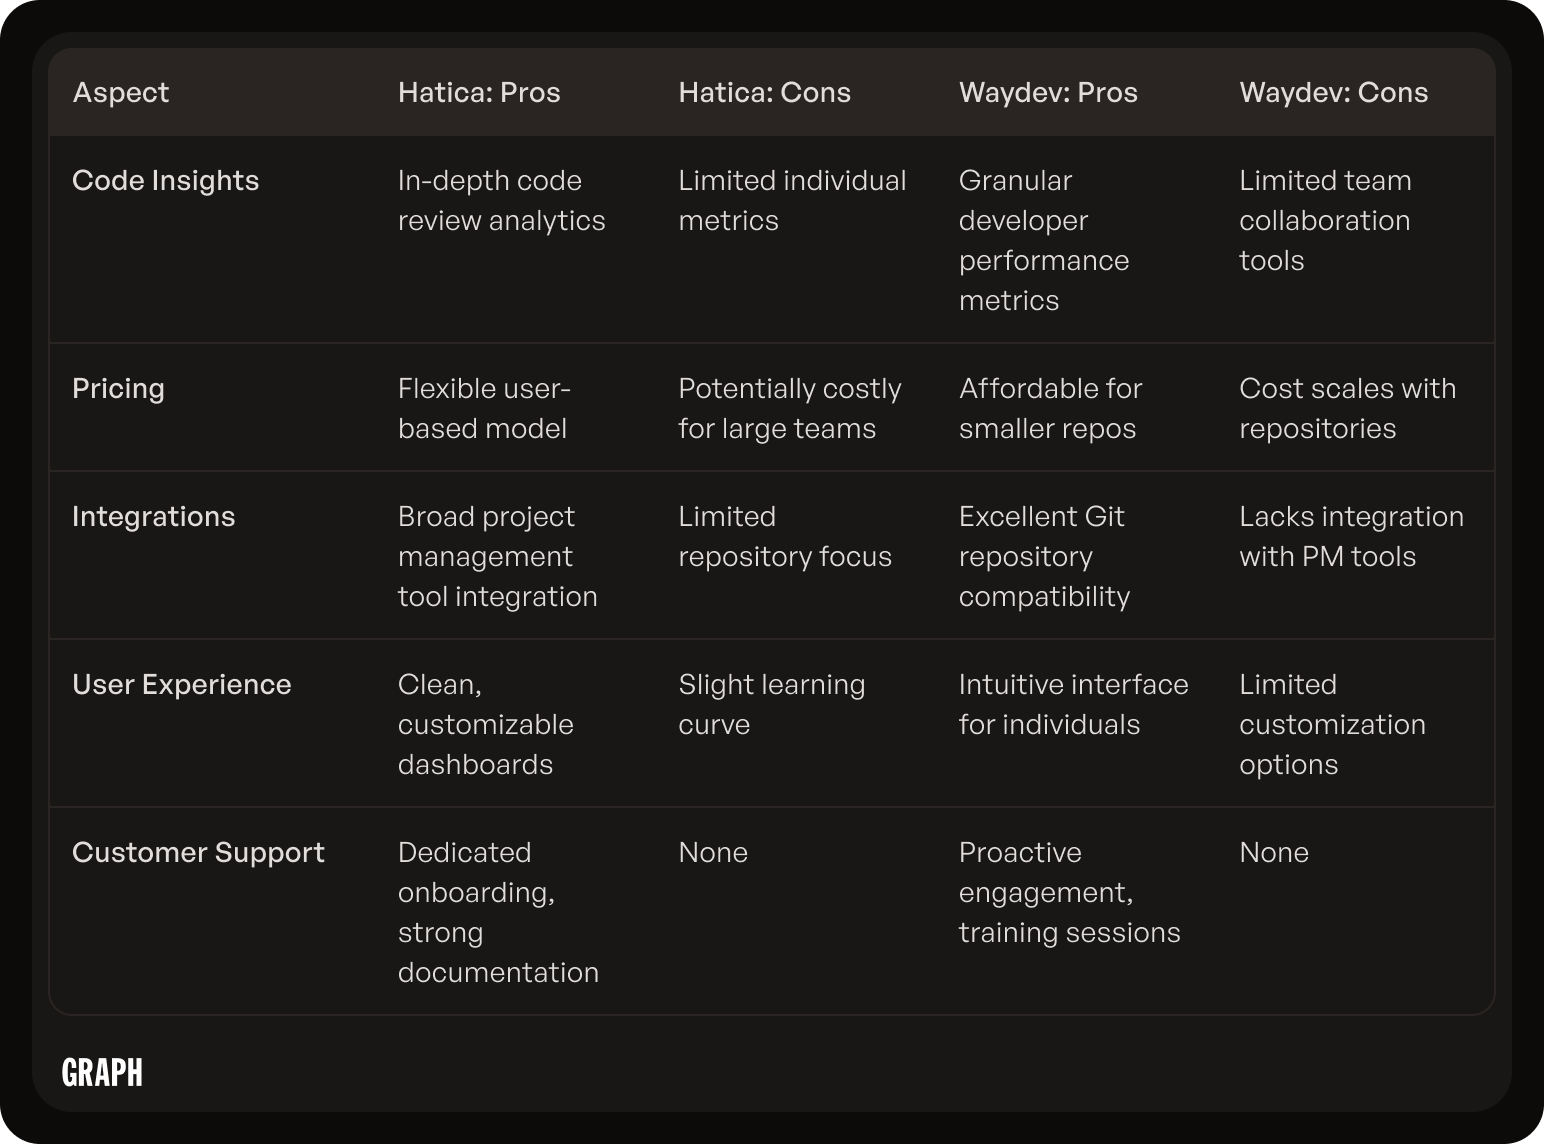The width and height of the screenshot is (1544, 1144).
Task: Select the "Code Insights" row label
Action: point(166,181)
